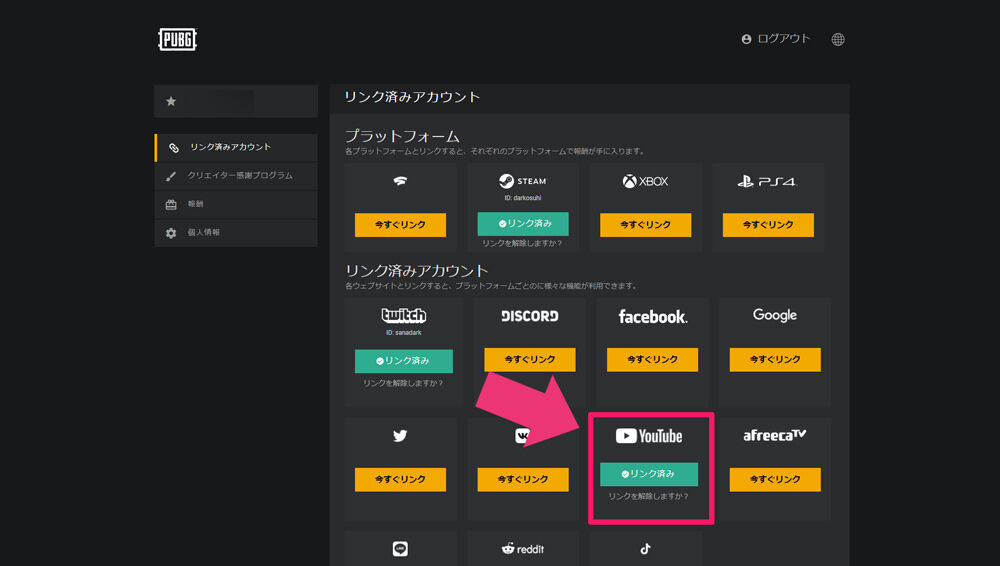Image resolution: width=1000 pixels, height=566 pixels.
Task: Unlink Twitch via リンクを解除しますか？
Action: (403, 383)
